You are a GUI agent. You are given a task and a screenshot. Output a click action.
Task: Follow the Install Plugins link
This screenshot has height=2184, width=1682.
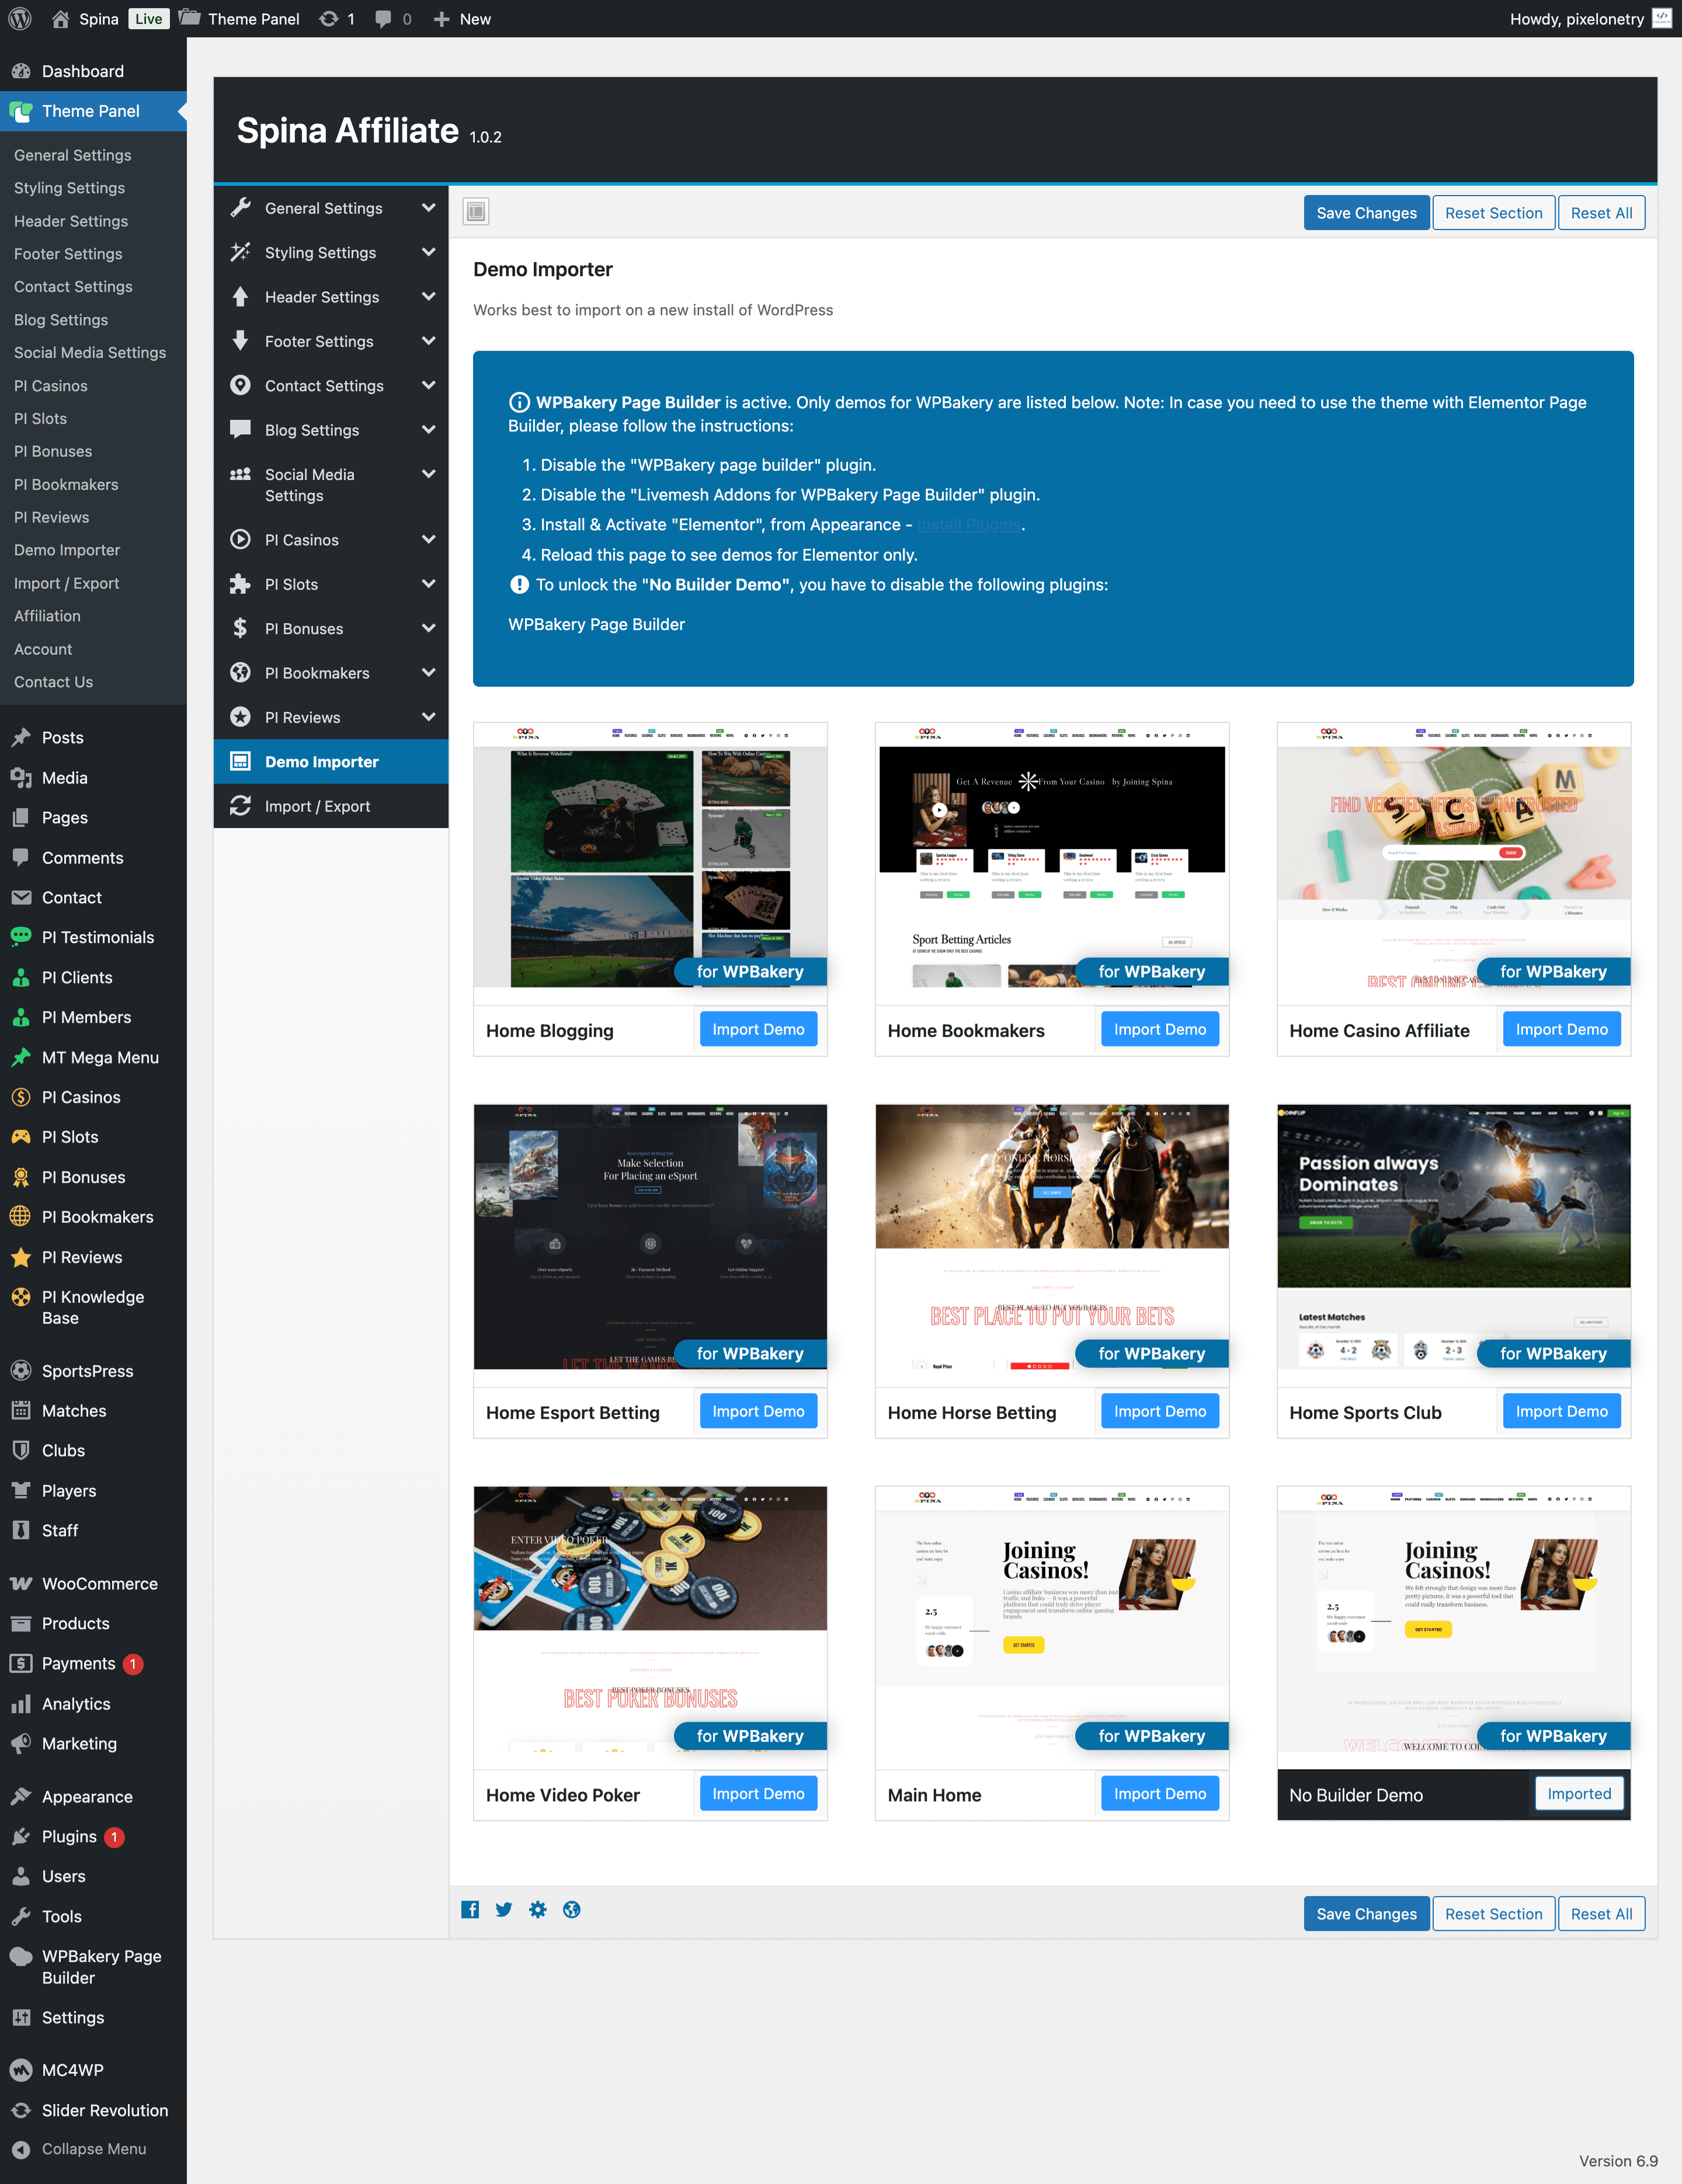(x=968, y=525)
